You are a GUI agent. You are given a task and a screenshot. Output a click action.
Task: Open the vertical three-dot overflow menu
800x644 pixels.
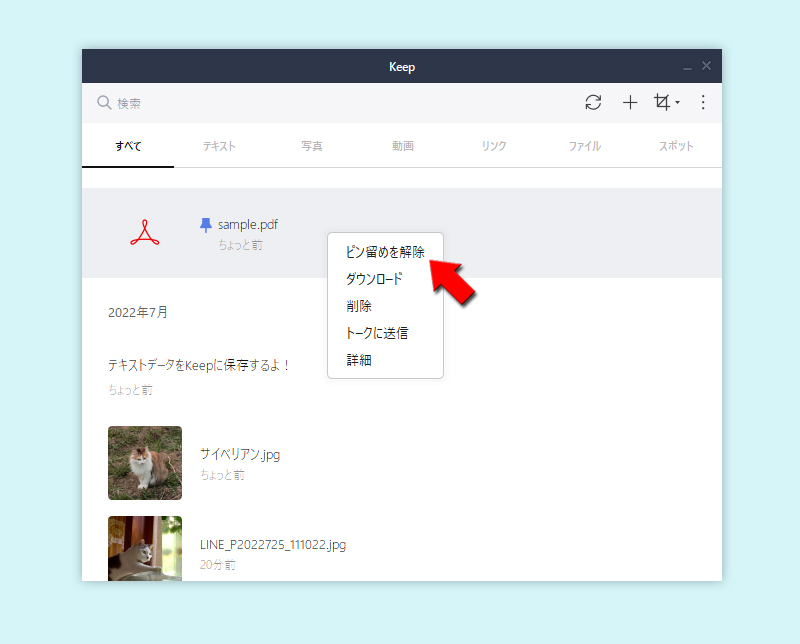(703, 102)
